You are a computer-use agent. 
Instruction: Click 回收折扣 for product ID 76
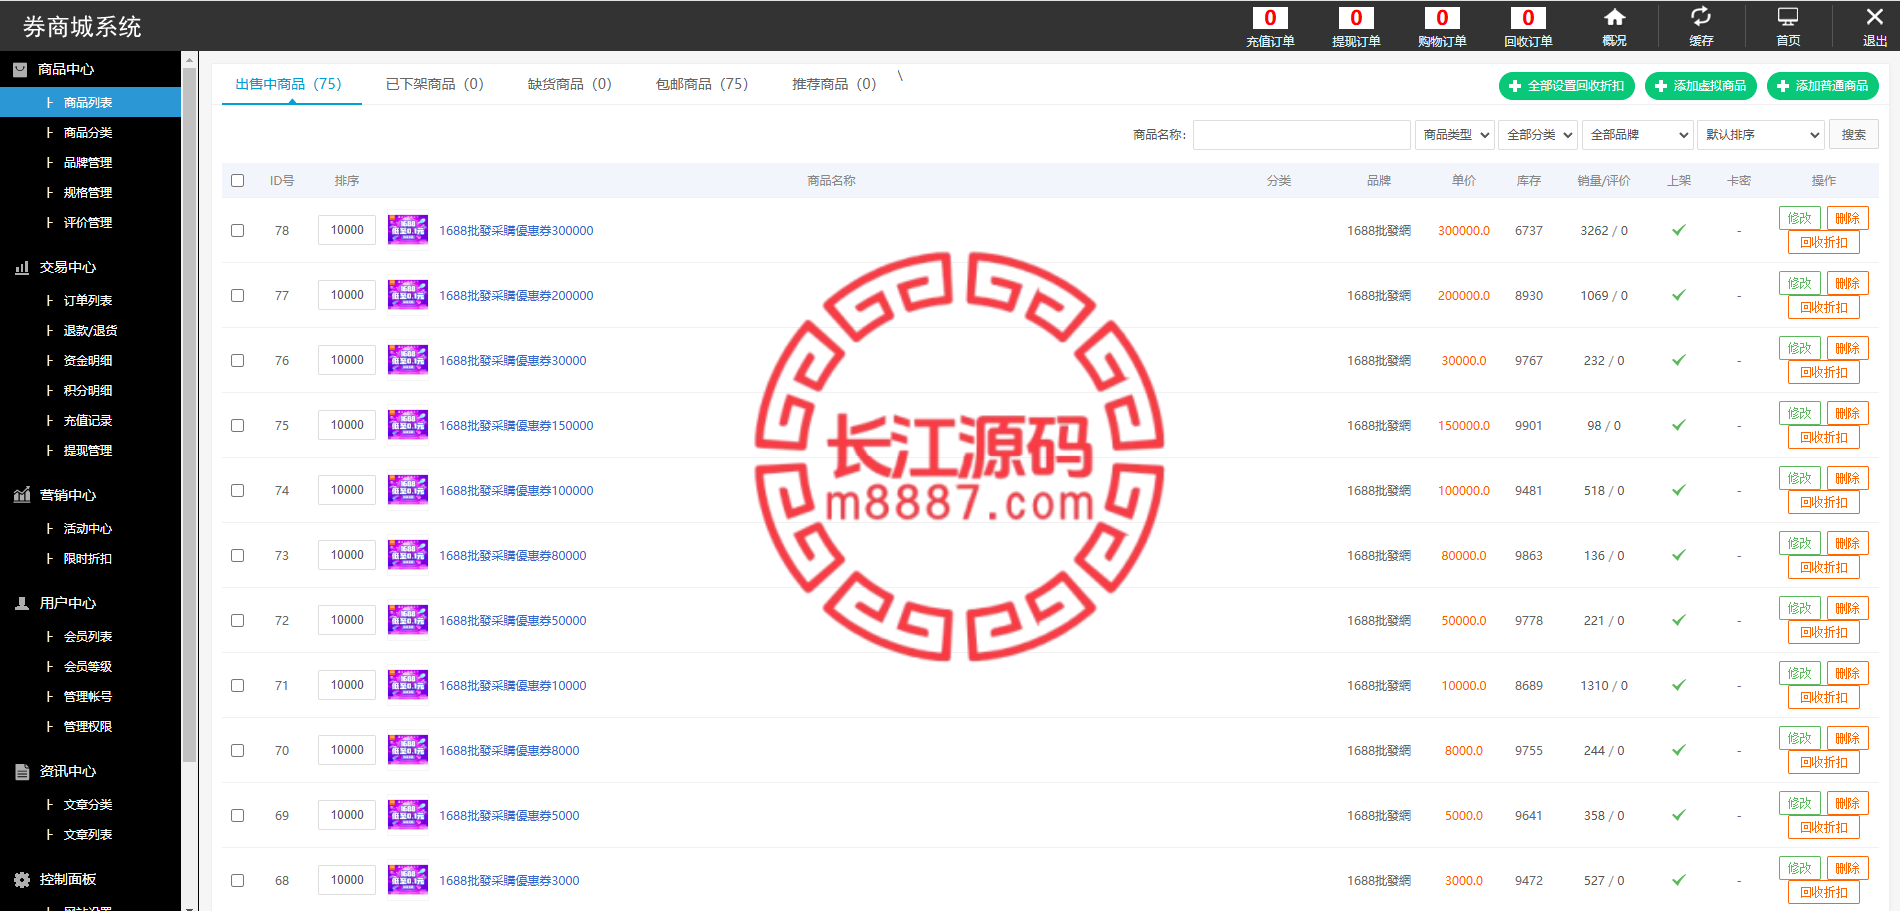click(1823, 372)
